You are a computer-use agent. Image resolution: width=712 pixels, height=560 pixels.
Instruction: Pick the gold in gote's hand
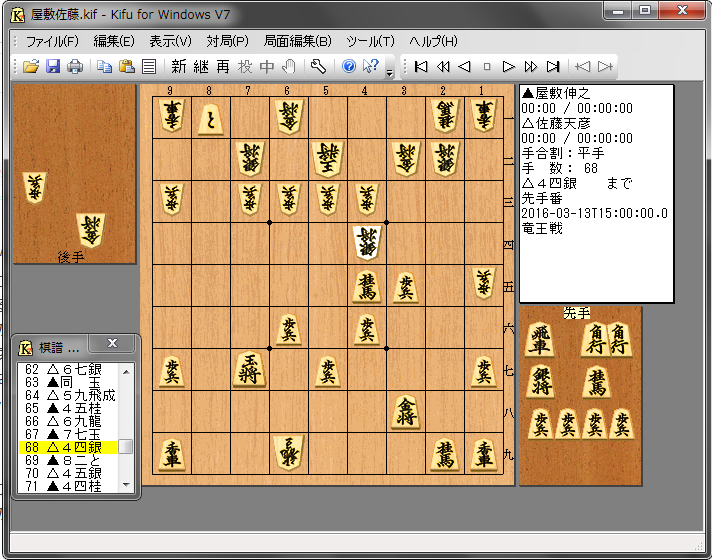click(91, 230)
